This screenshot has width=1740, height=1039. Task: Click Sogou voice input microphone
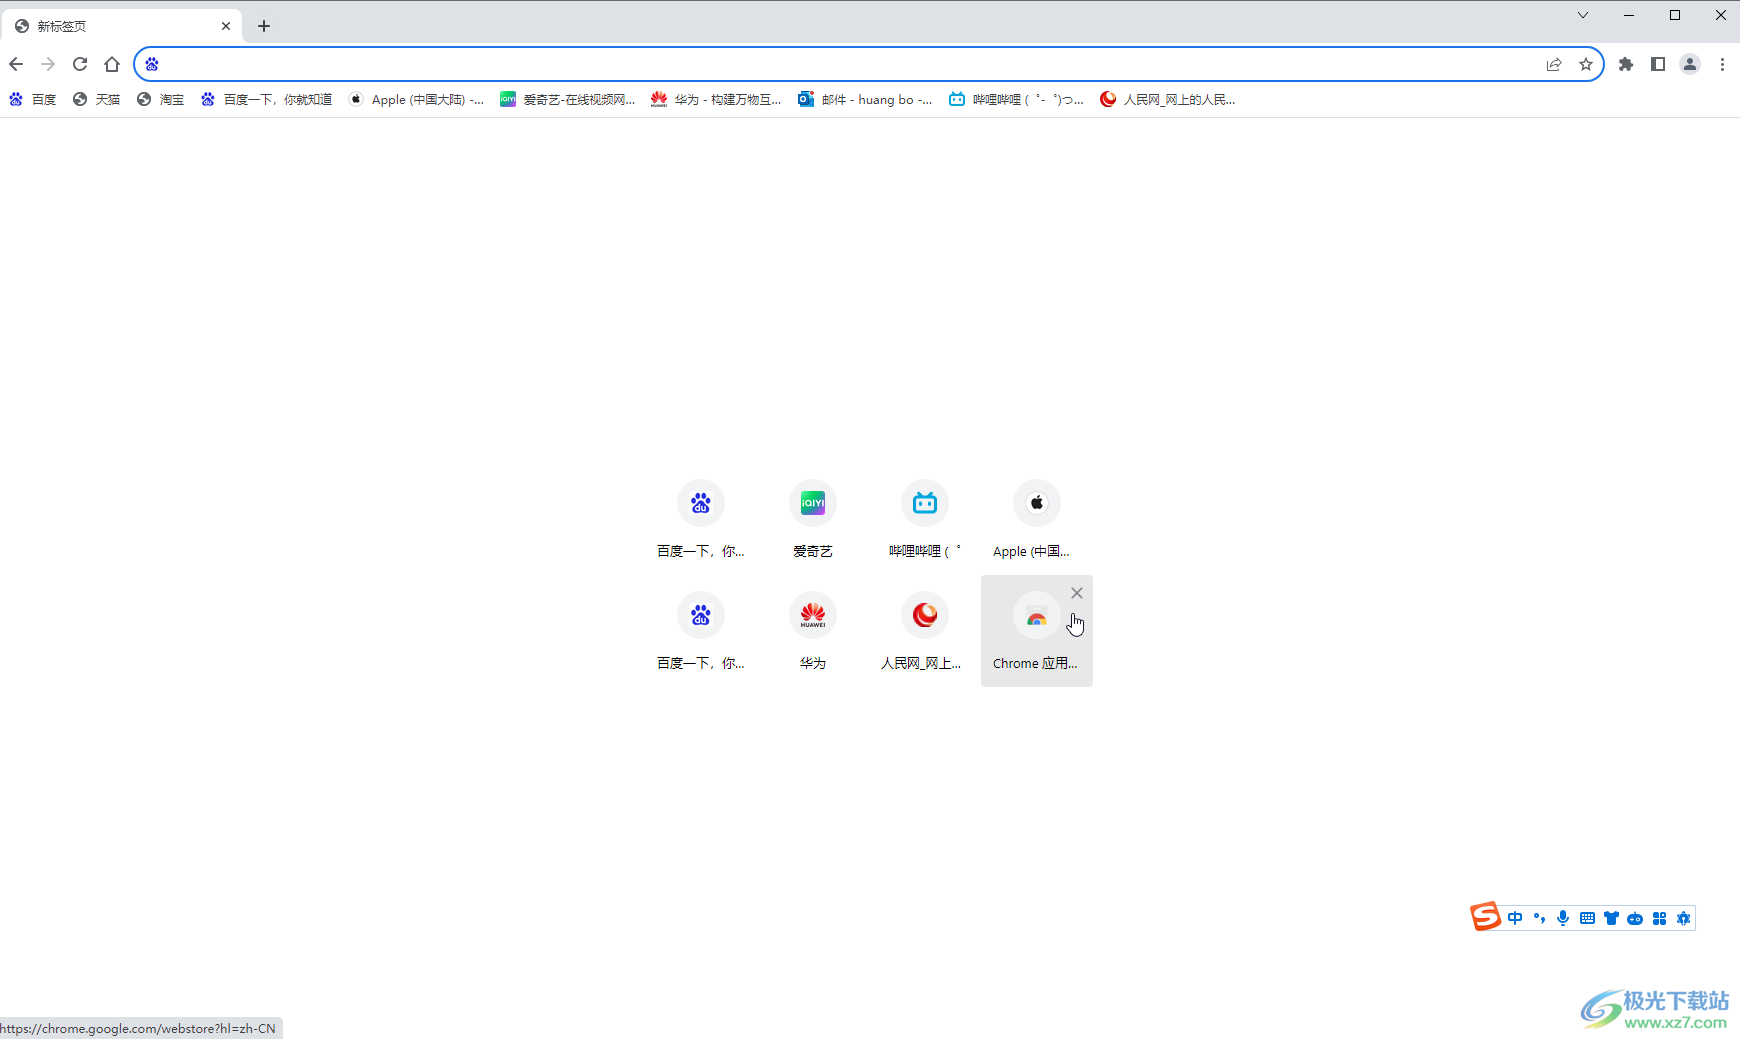click(x=1563, y=918)
